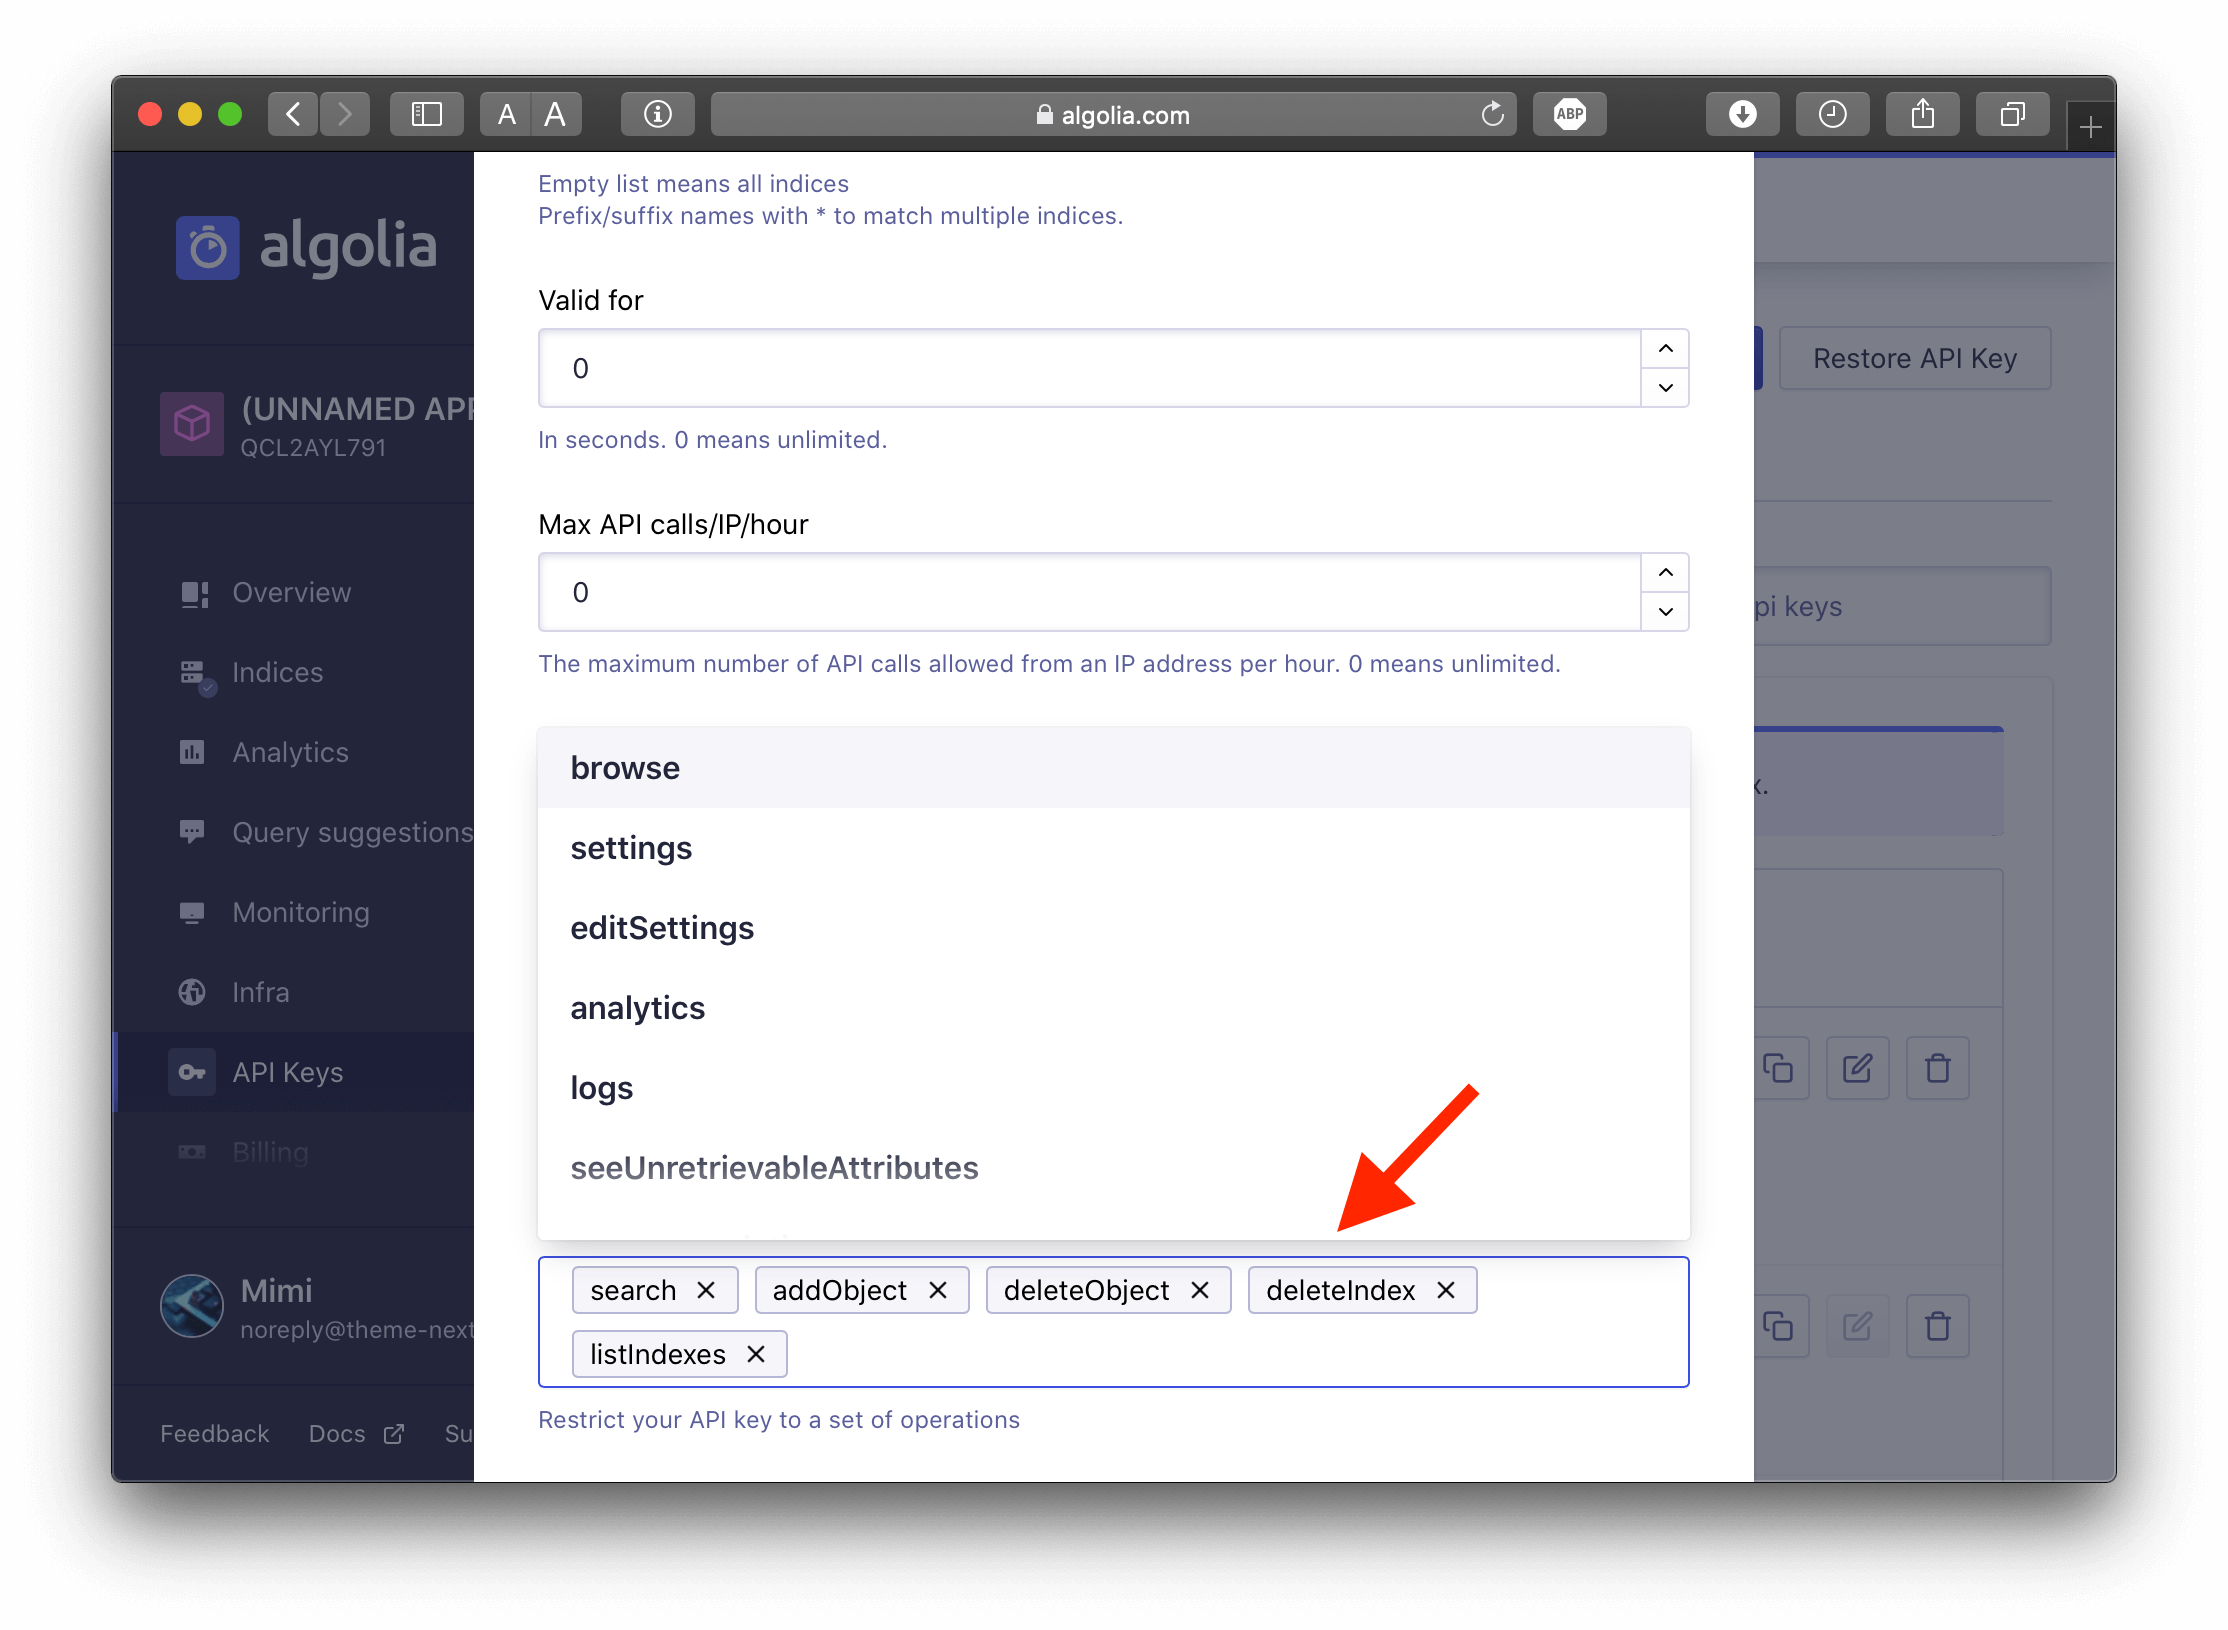Open Safari downloads in the toolbar

(1742, 113)
